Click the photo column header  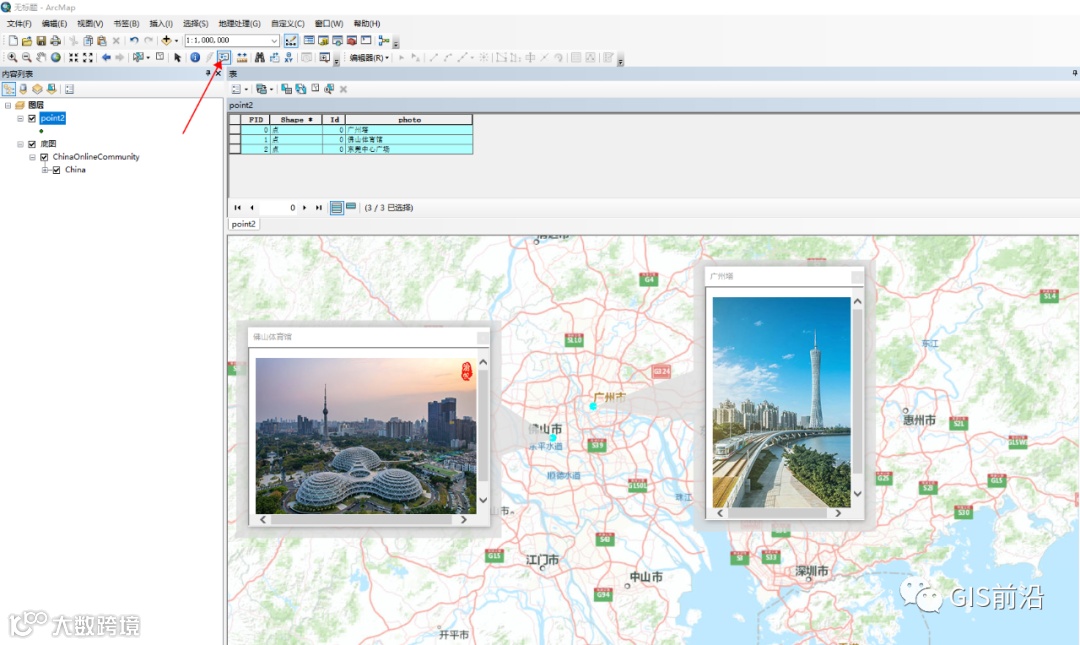[x=409, y=120]
